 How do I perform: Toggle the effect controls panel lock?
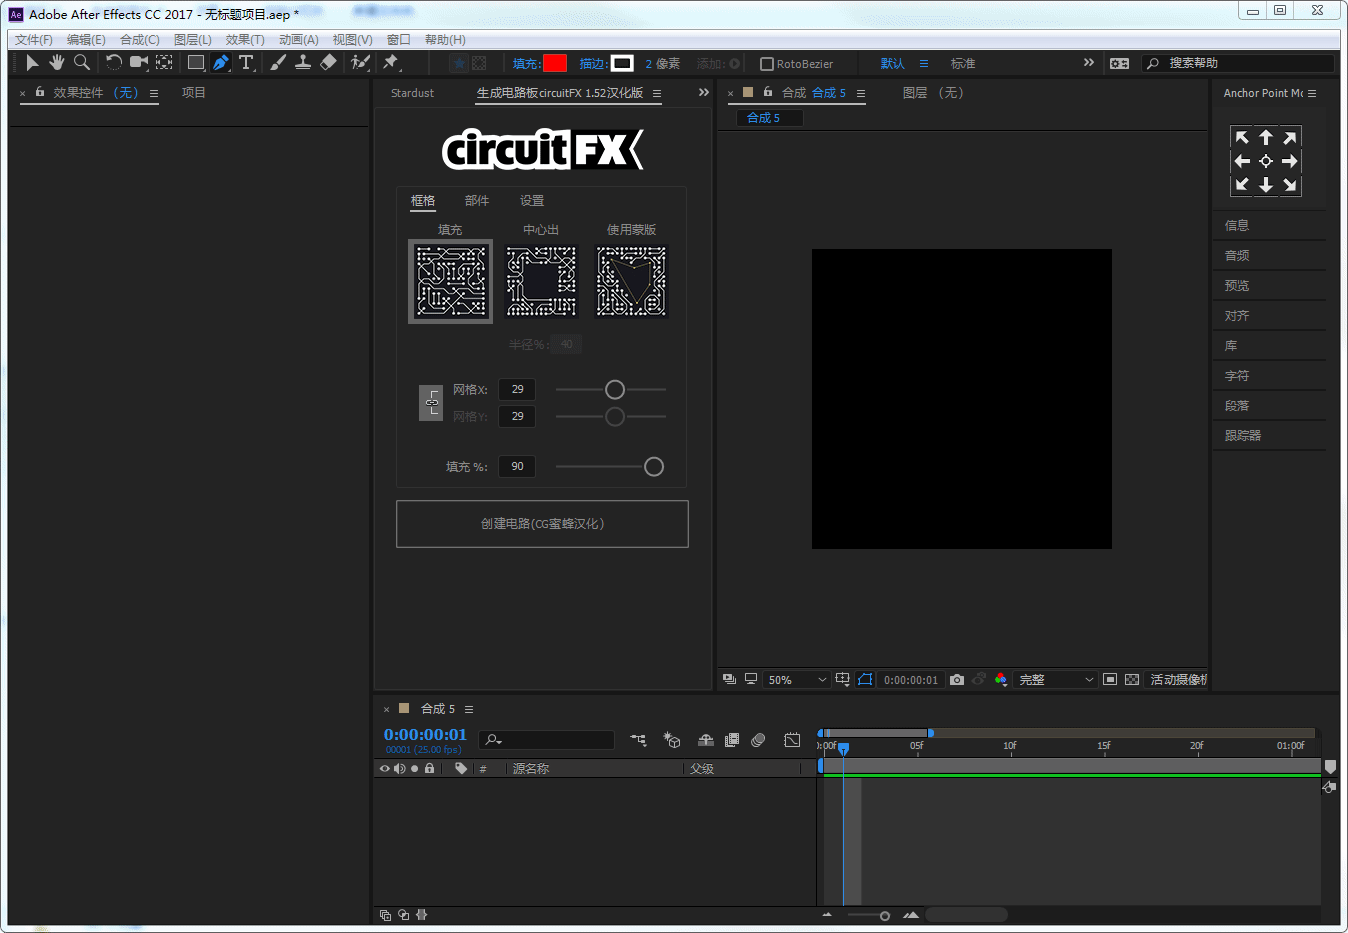[40, 92]
